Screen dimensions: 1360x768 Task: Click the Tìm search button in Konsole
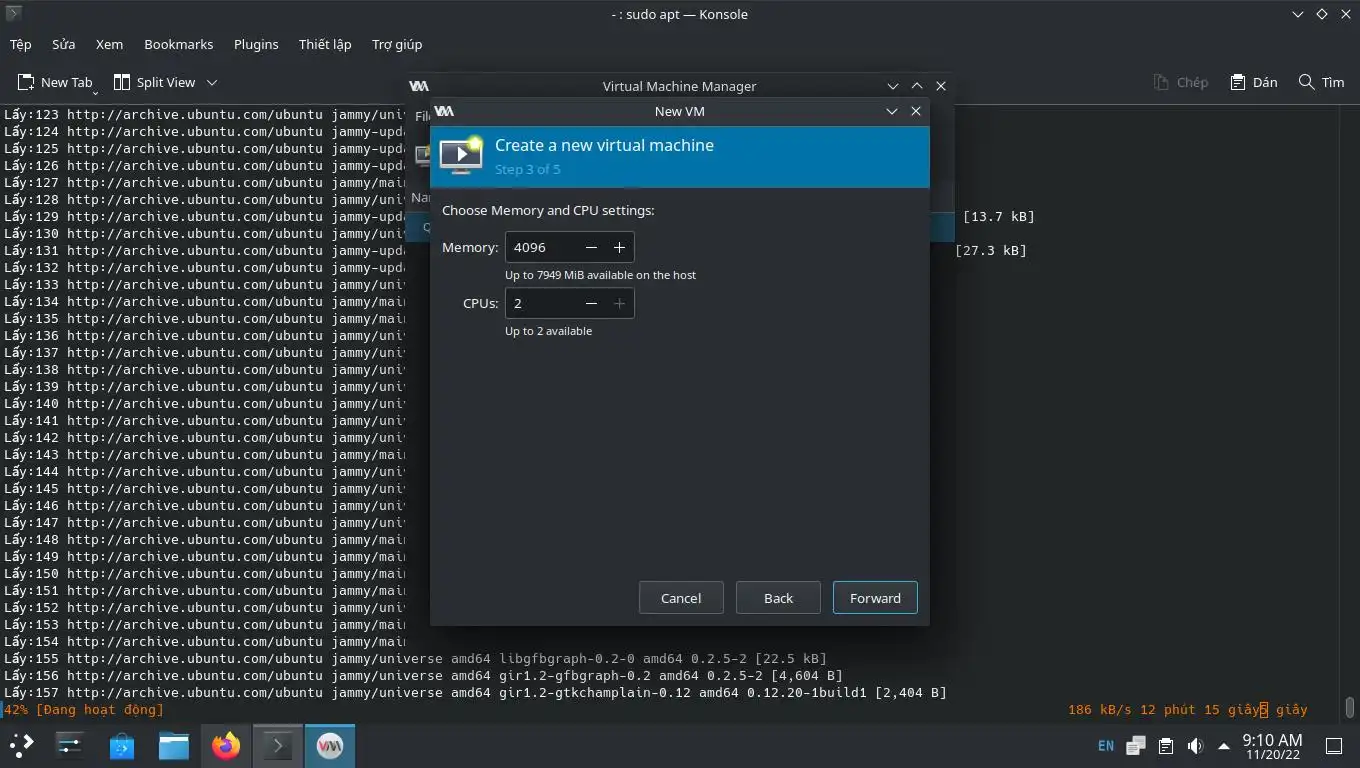coord(1321,82)
